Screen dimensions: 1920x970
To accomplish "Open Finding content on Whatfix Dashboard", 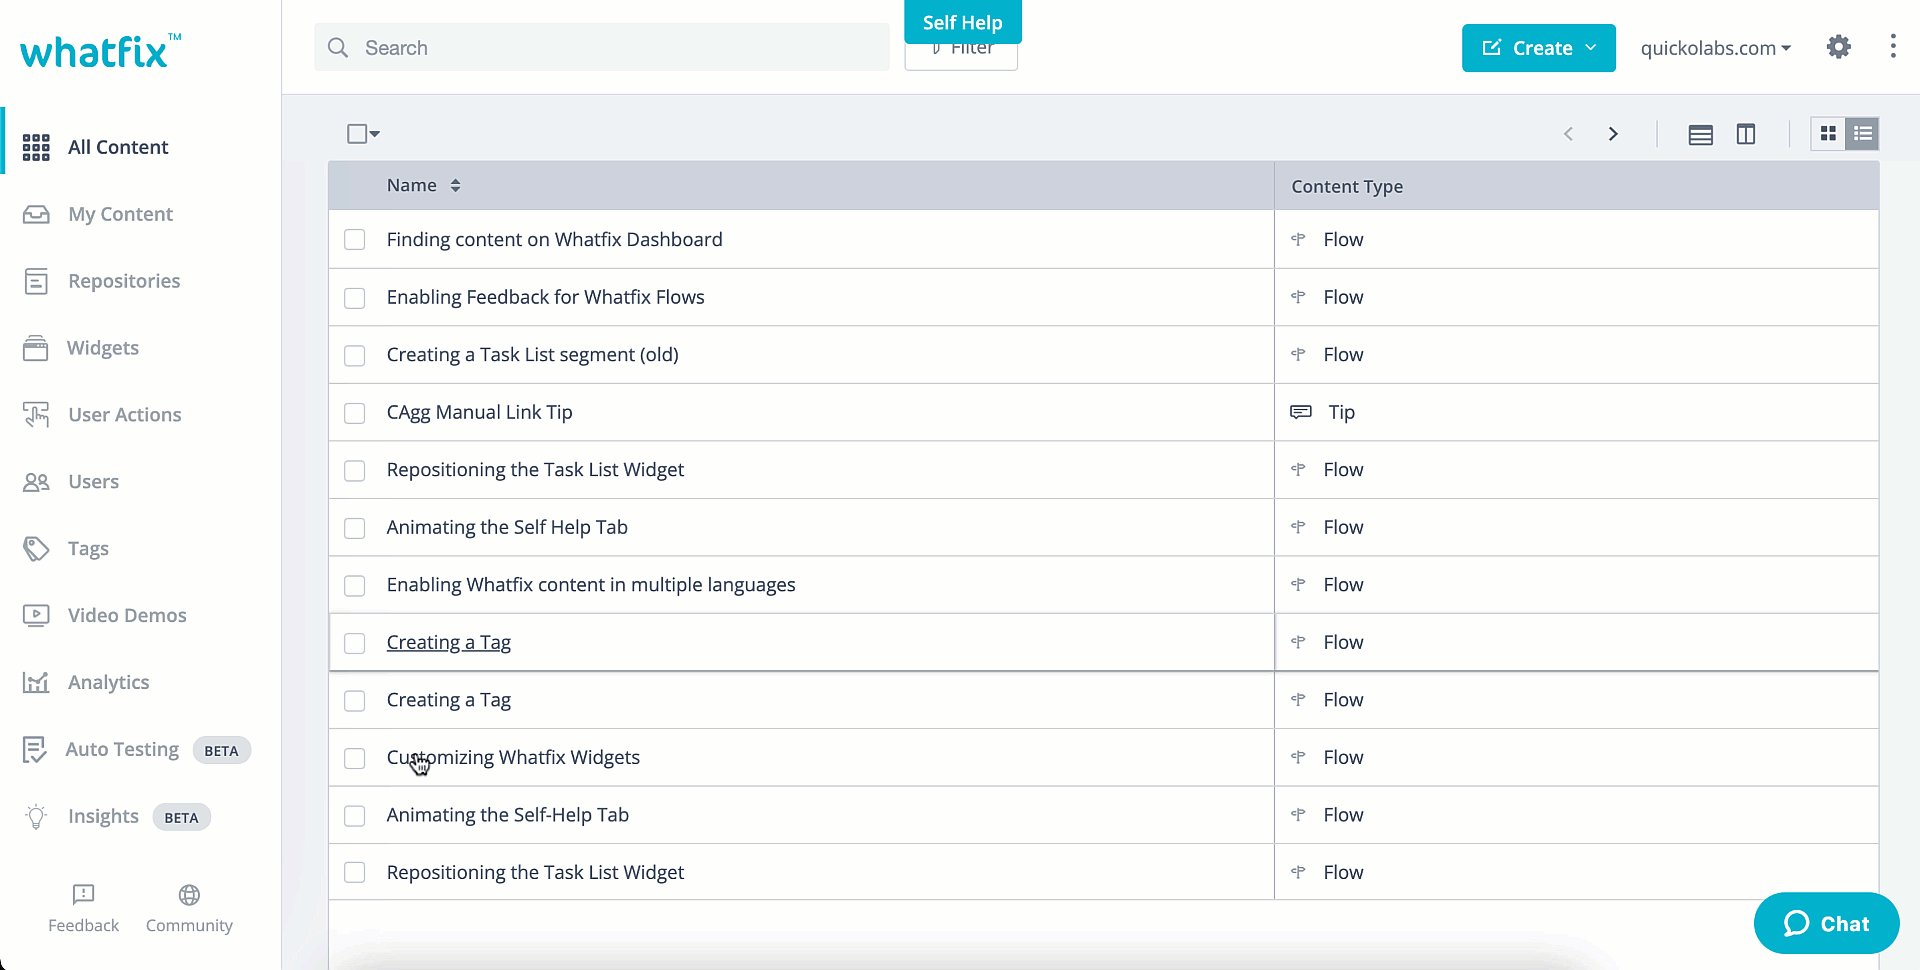I will point(554,239).
